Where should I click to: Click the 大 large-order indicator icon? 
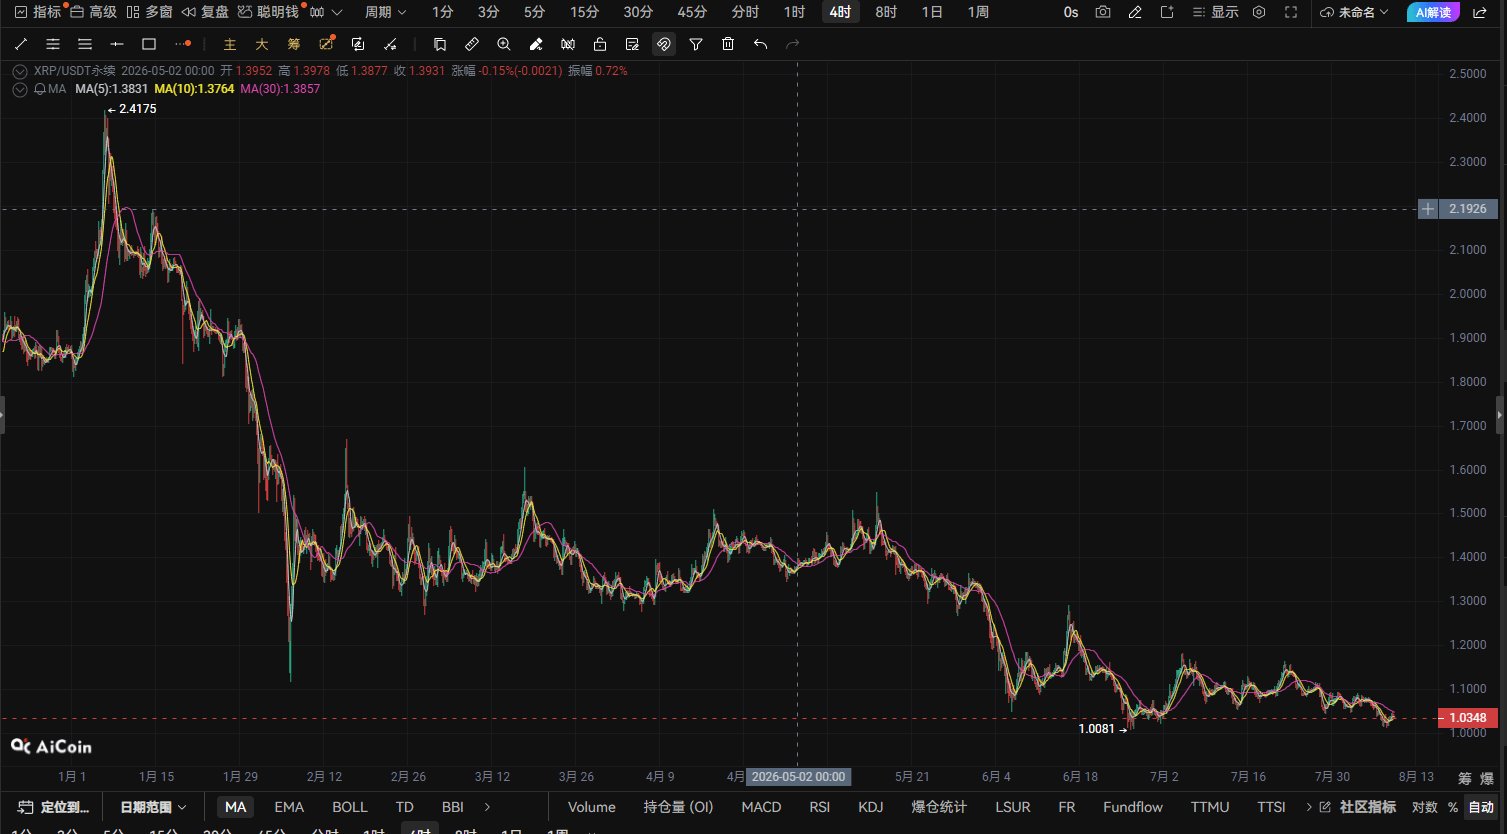tap(262, 44)
